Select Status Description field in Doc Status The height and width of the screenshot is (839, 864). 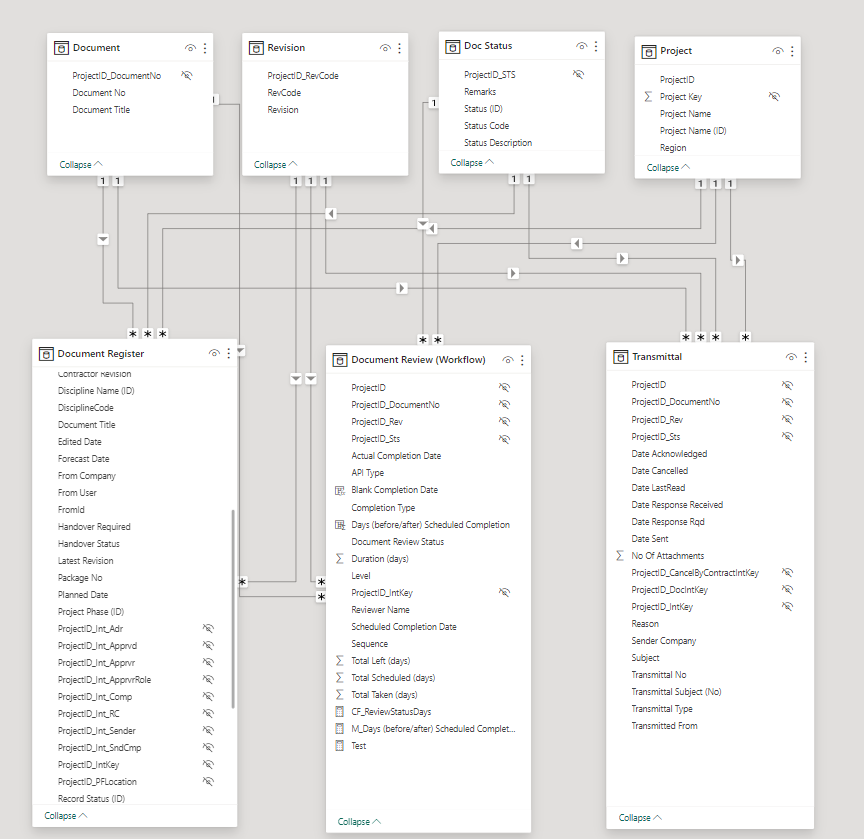[x=498, y=143]
